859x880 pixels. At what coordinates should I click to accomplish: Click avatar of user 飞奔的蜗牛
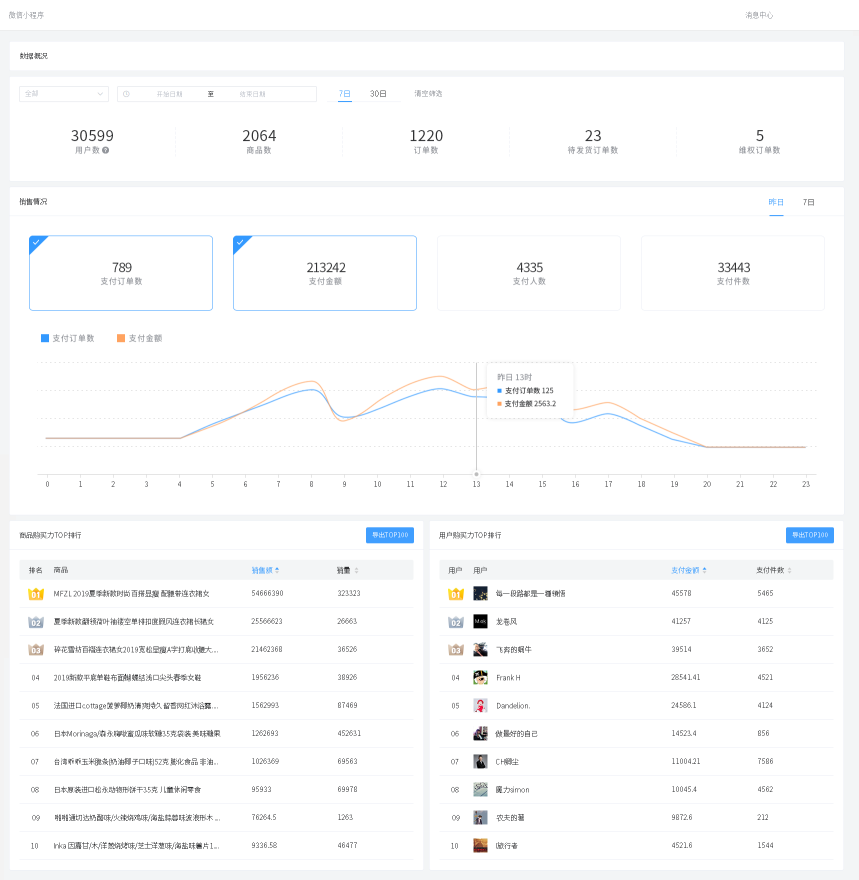[480, 649]
